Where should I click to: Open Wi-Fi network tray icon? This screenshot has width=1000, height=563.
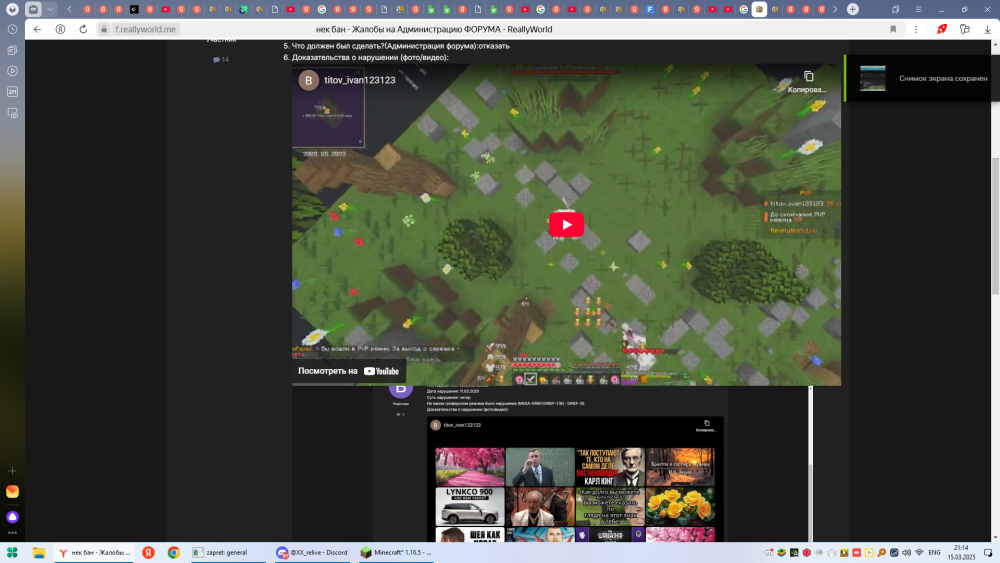(x=919, y=553)
